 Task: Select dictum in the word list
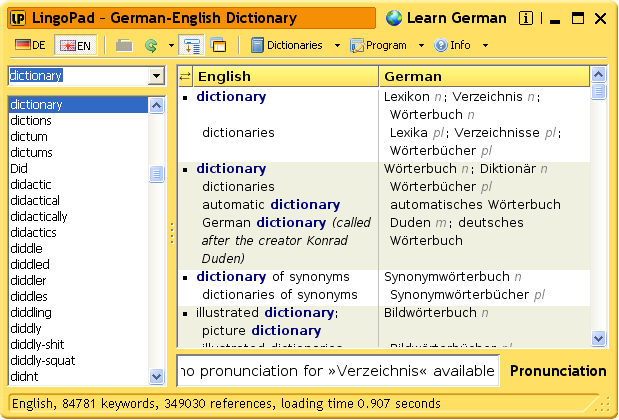pos(78,137)
